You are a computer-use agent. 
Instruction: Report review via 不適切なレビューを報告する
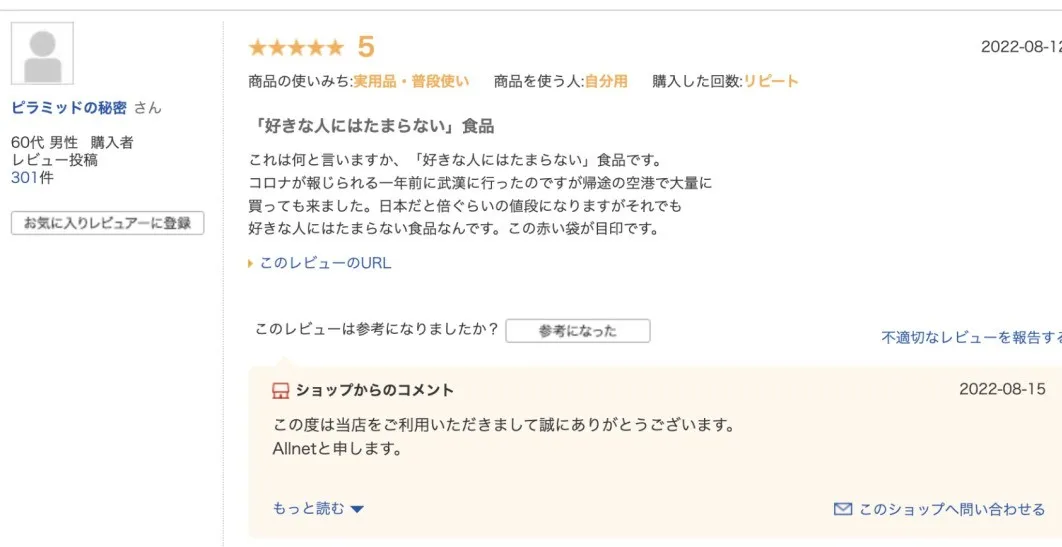tap(971, 337)
